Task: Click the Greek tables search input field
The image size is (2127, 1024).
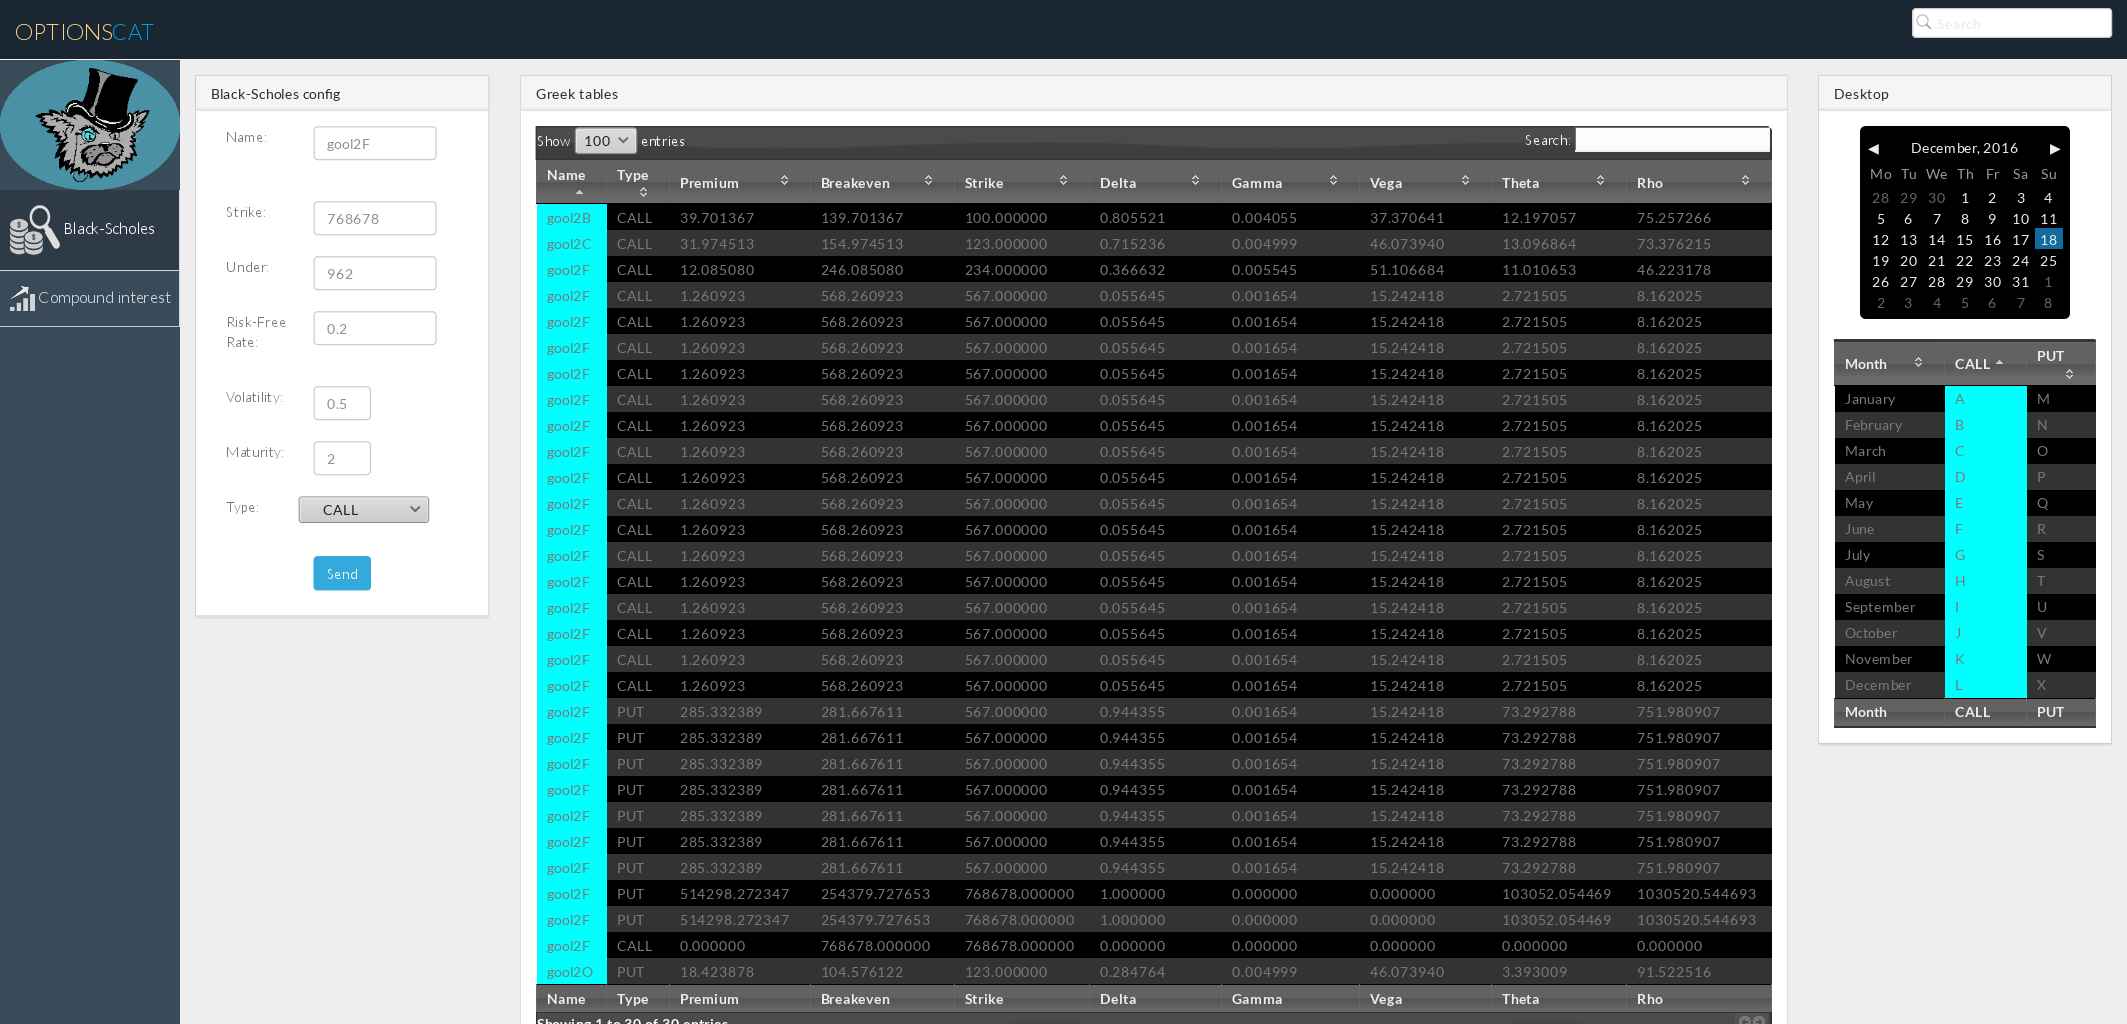Action: tap(1671, 140)
